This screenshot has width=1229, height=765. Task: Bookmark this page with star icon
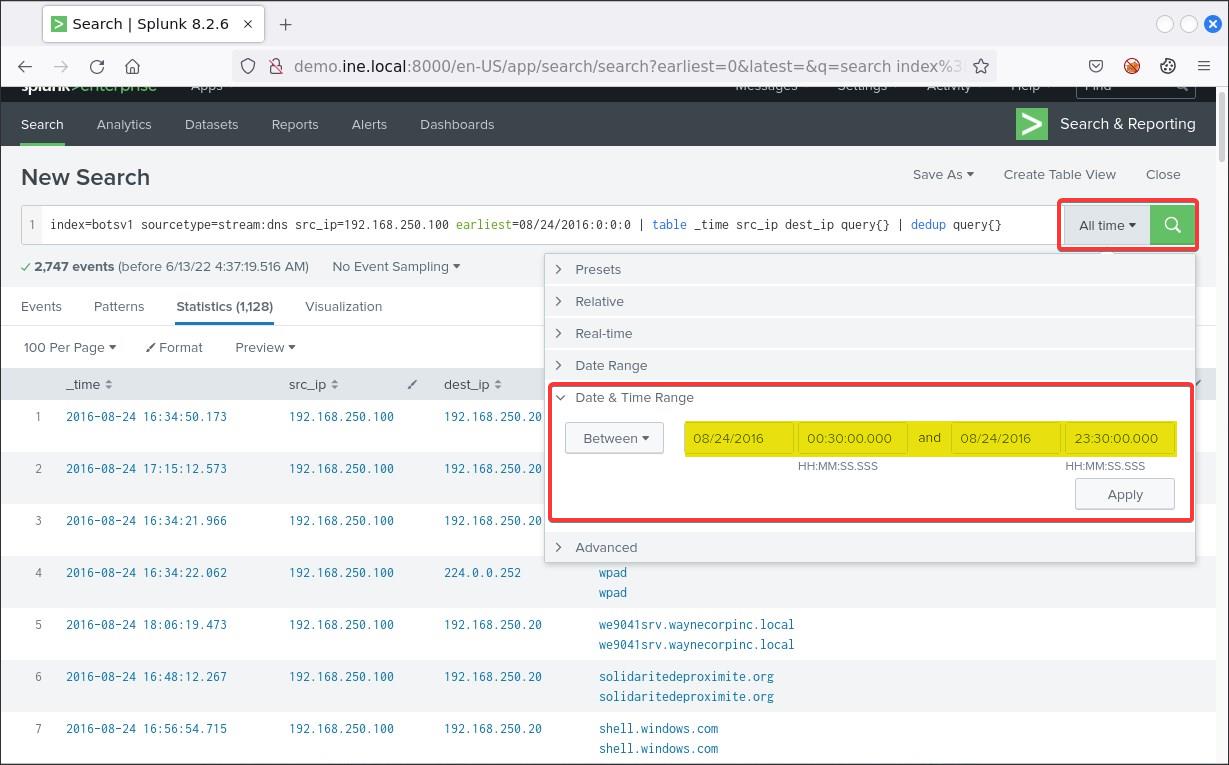coord(981,66)
